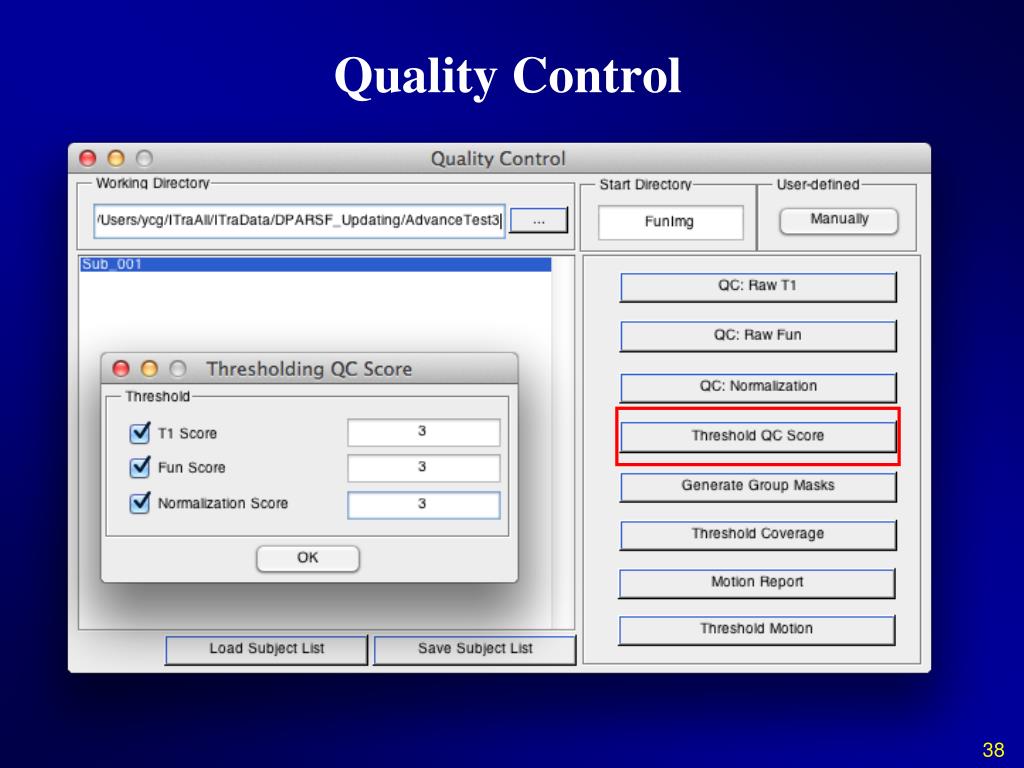Minimize the Quality Control window
The width and height of the screenshot is (1024, 768).
(116, 159)
